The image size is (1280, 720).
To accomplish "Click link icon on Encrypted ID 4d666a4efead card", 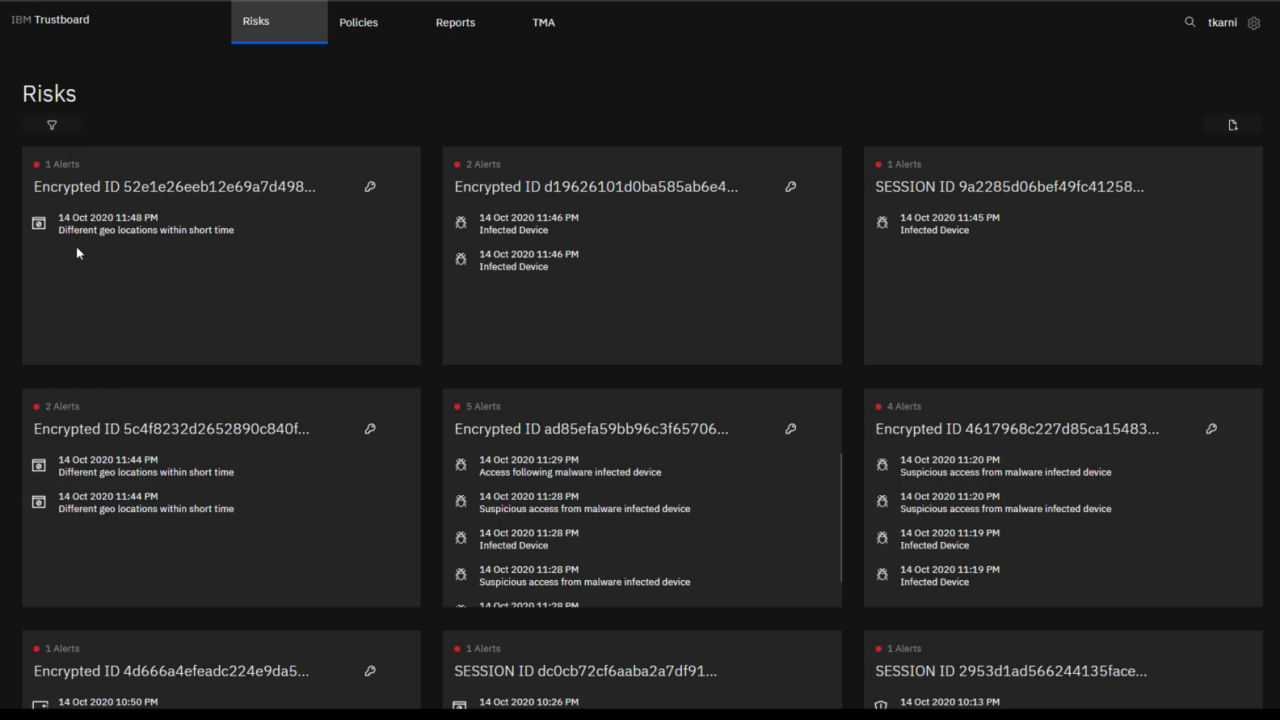I will (370, 671).
